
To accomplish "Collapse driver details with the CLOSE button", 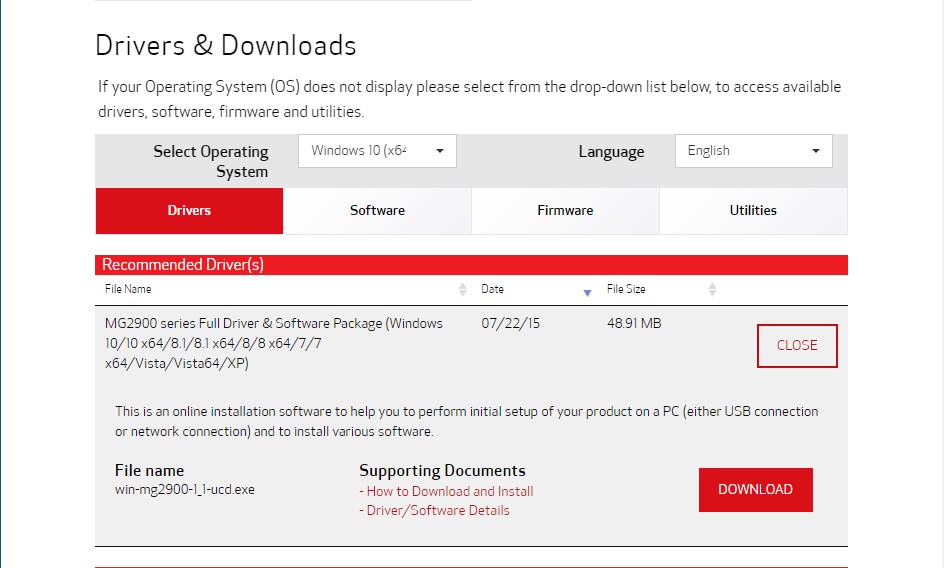I will tap(797, 345).
